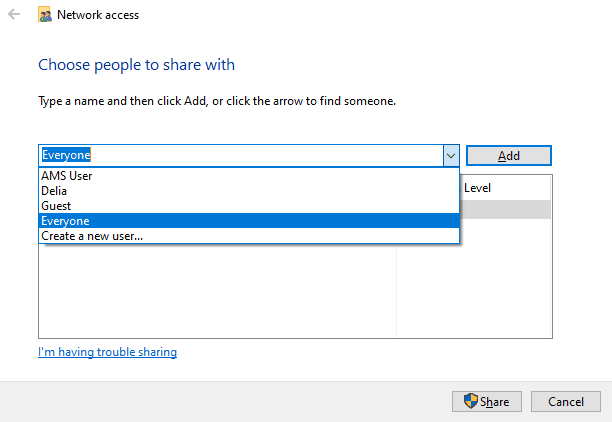Click the Choose people to share with heading
Image resolution: width=612 pixels, height=422 pixels.
pyautogui.click(x=136, y=65)
